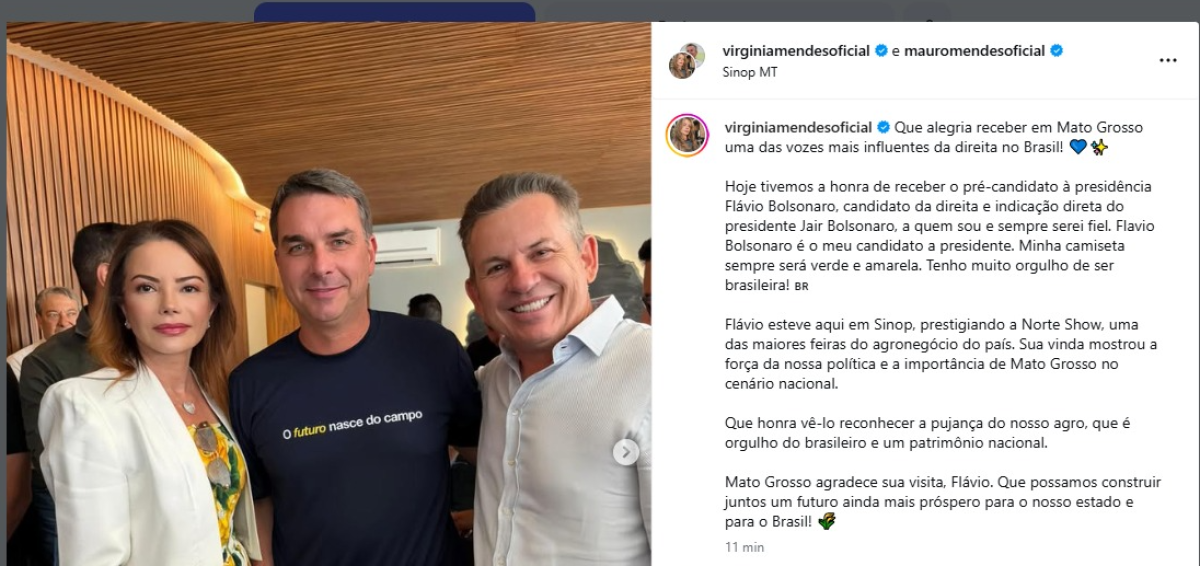Open the three-dot more options menu
This screenshot has width=1200, height=566.
tap(1167, 61)
